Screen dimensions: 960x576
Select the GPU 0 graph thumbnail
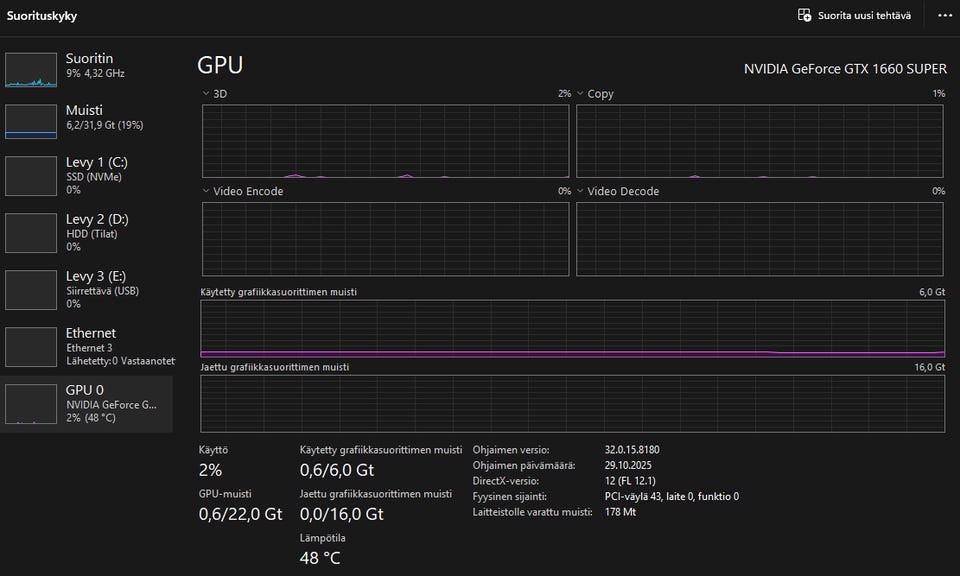32,403
